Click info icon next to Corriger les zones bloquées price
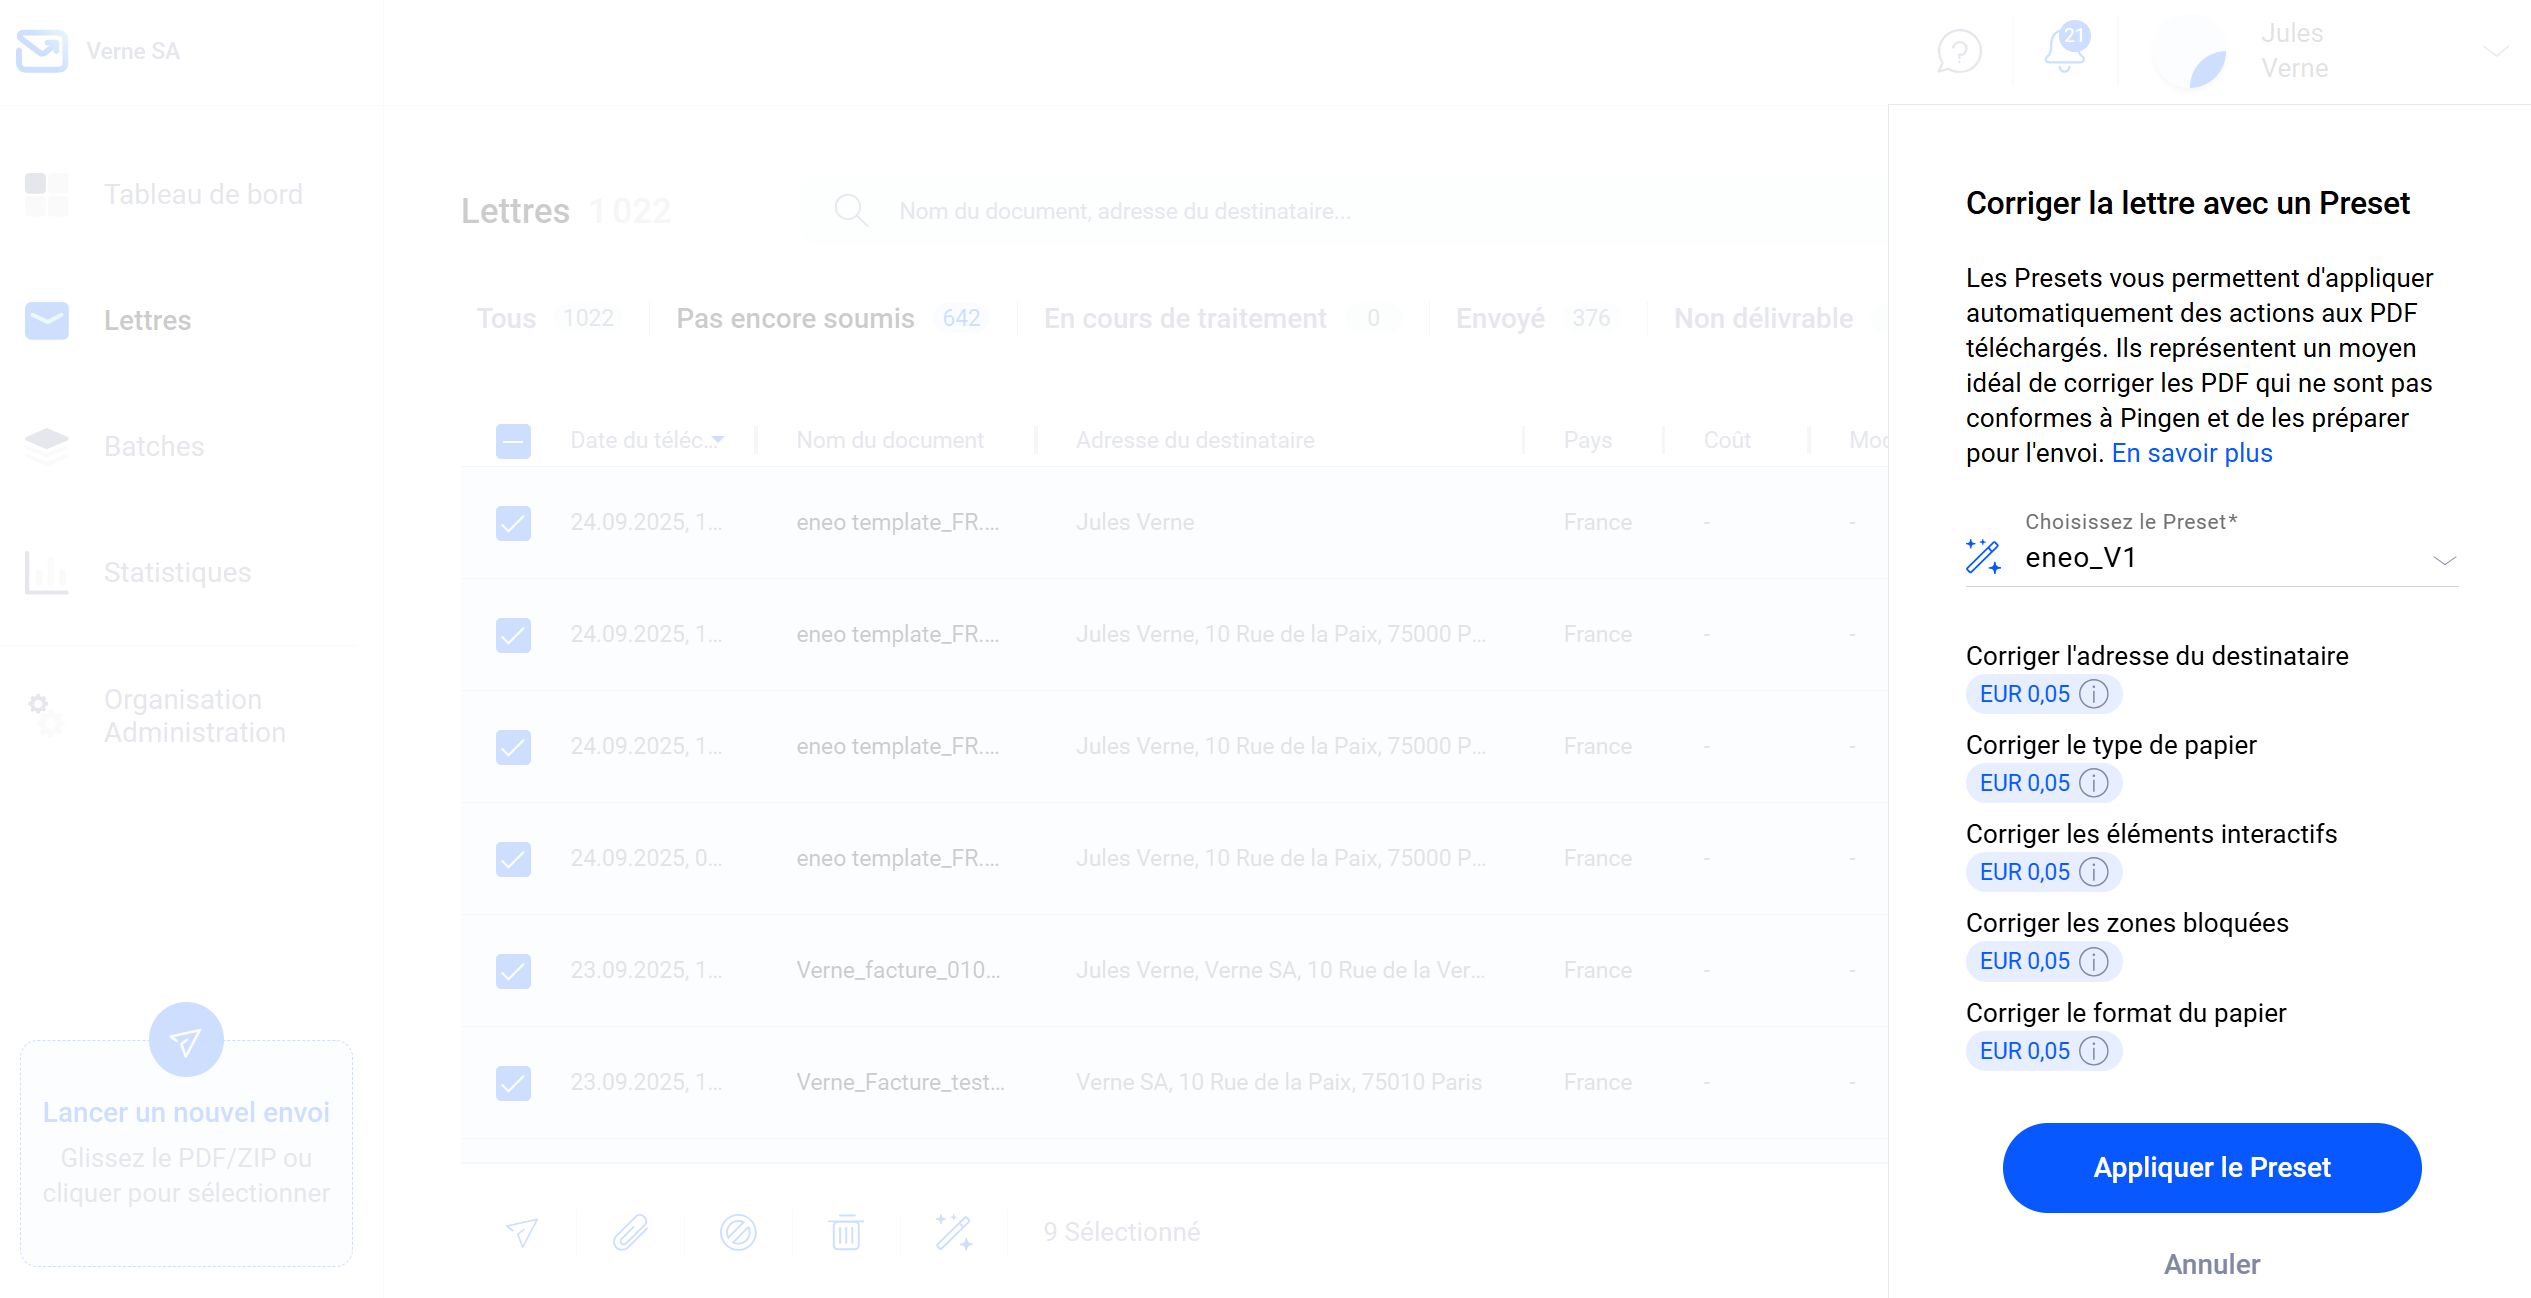Image resolution: width=2531 pixels, height=1298 pixels. pos(2094,961)
